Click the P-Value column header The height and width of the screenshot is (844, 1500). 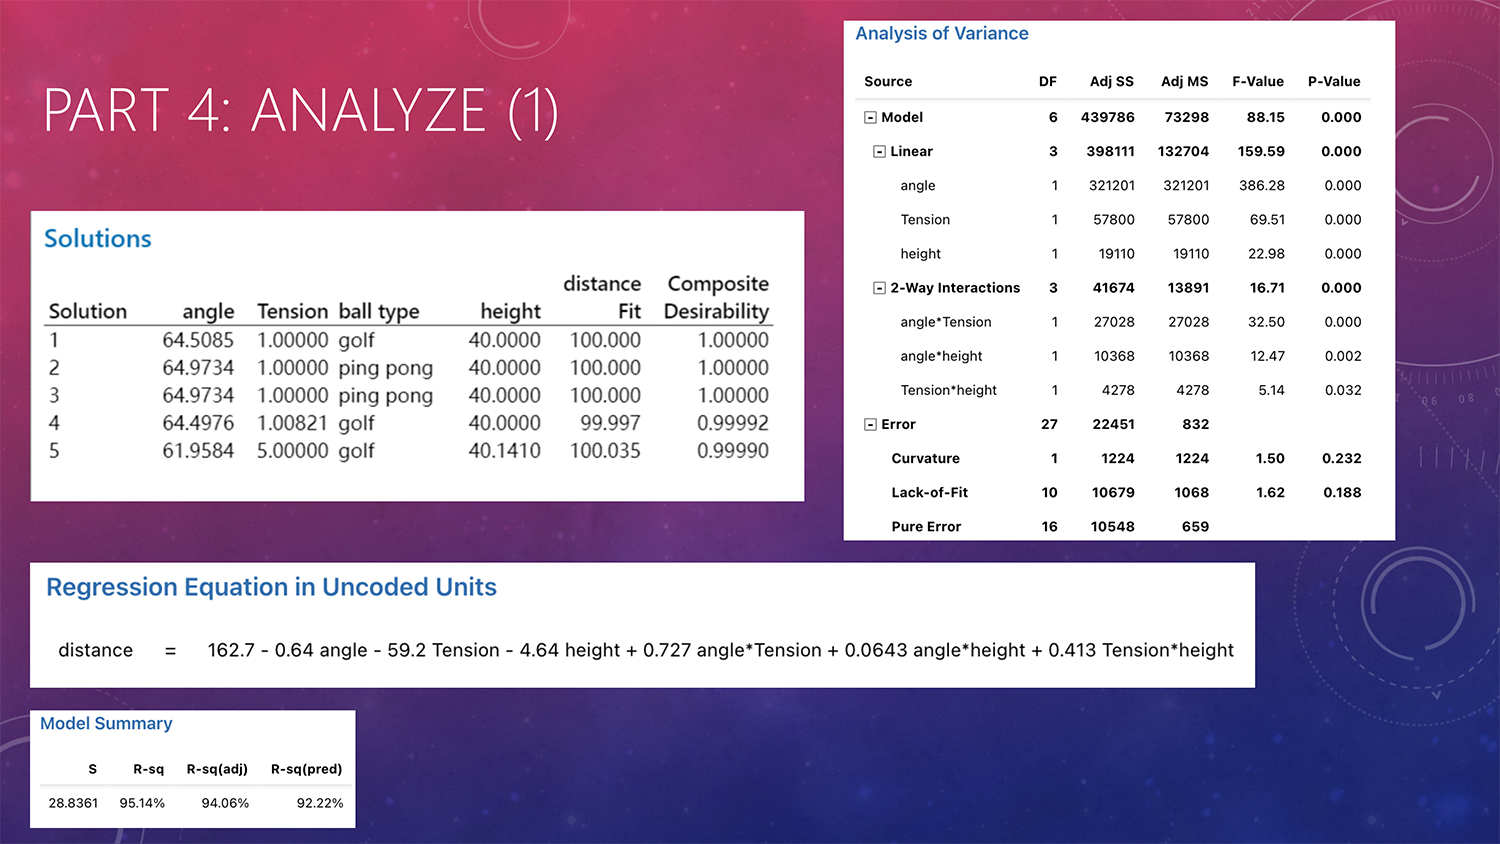click(x=1333, y=82)
